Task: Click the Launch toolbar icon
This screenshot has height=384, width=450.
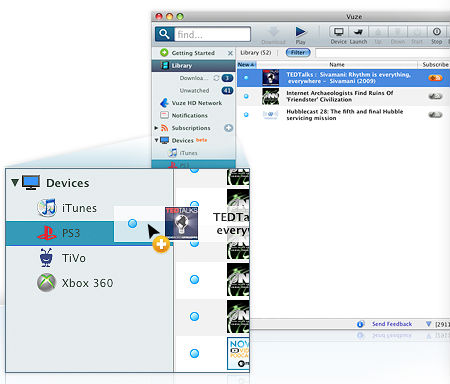Action: tap(358, 32)
